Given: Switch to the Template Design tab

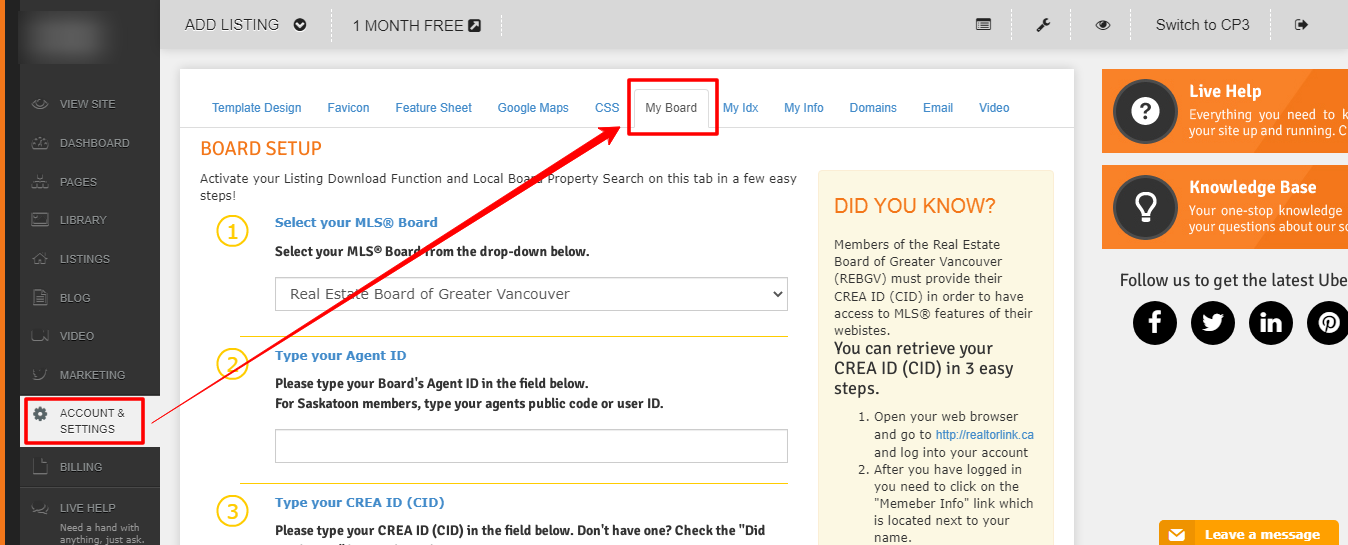Looking at the screenshot, I should (256, 108).
